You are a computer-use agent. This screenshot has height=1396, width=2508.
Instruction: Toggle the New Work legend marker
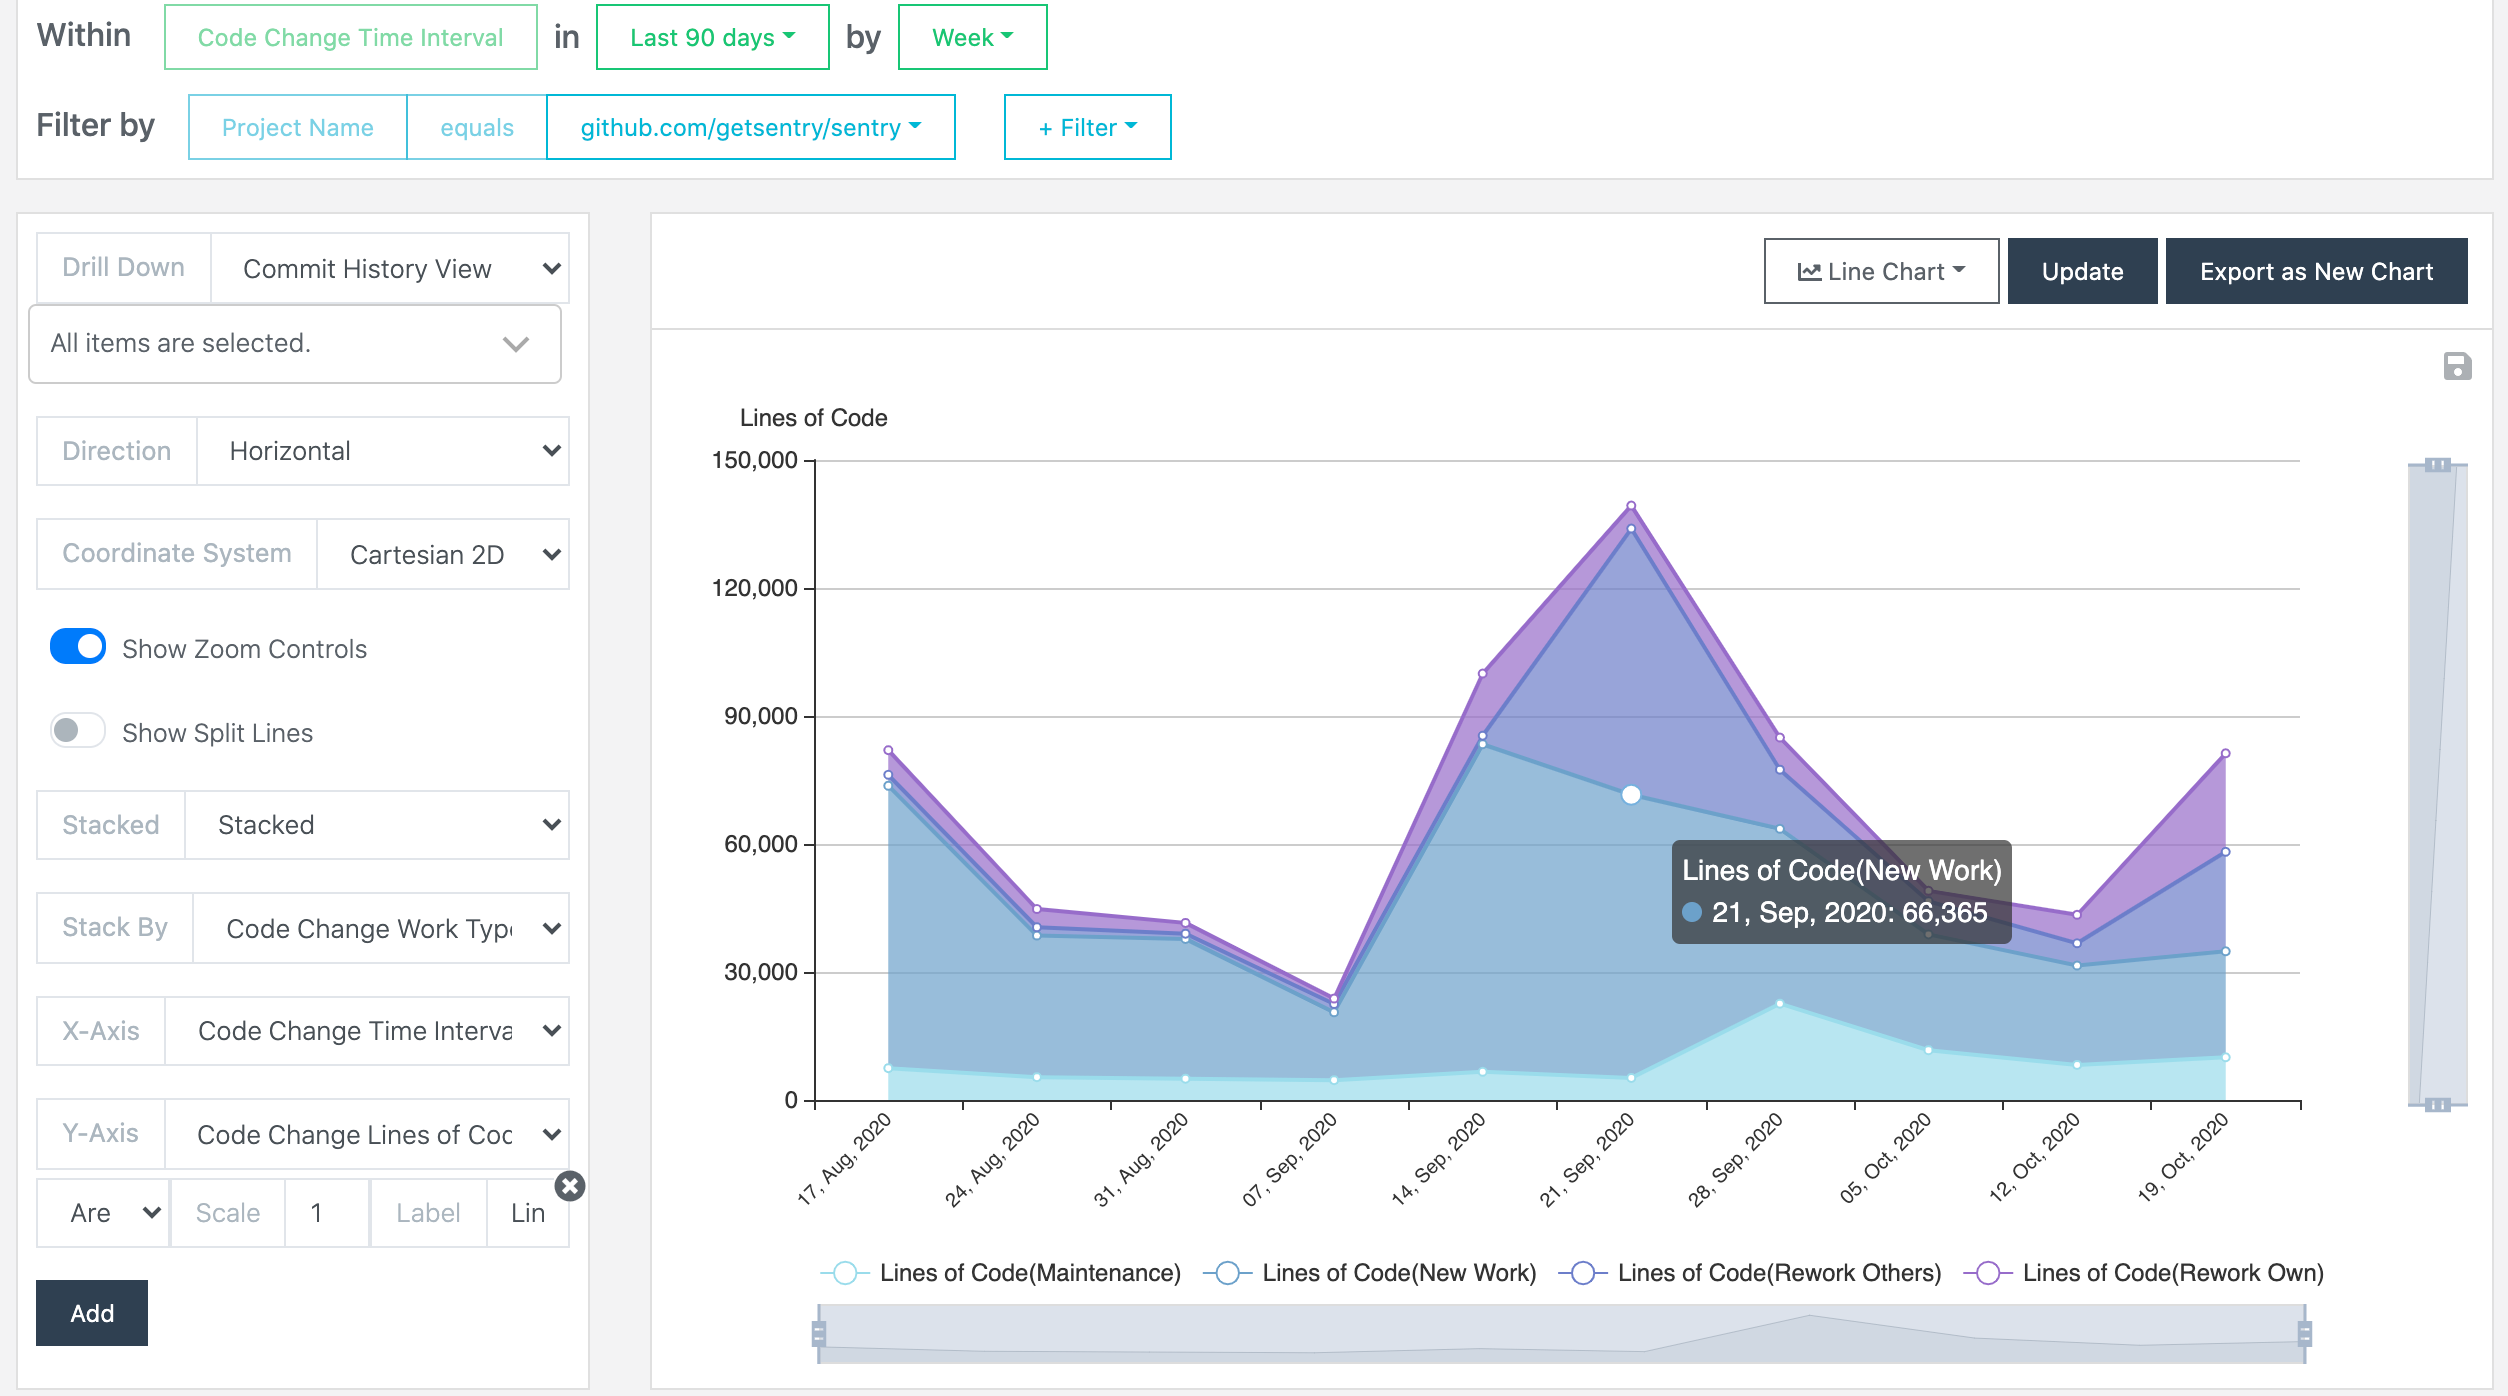pyautogui.click(x=1228, y=1273)
